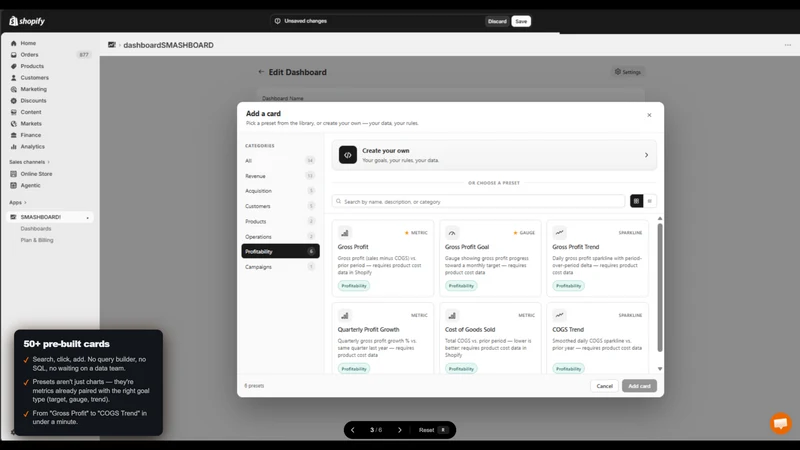Select the Acquisition category
The width and height of the screenshot is (800, 450).
tap(280, 191)
